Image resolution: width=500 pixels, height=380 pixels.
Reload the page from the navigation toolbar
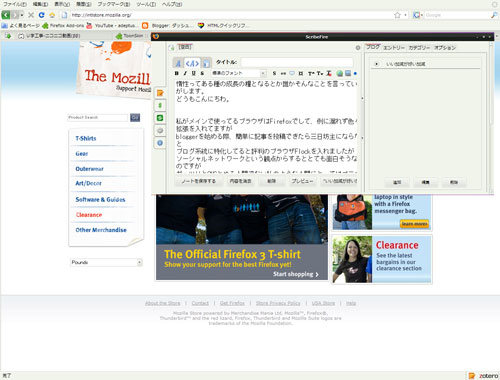[41, 15]
